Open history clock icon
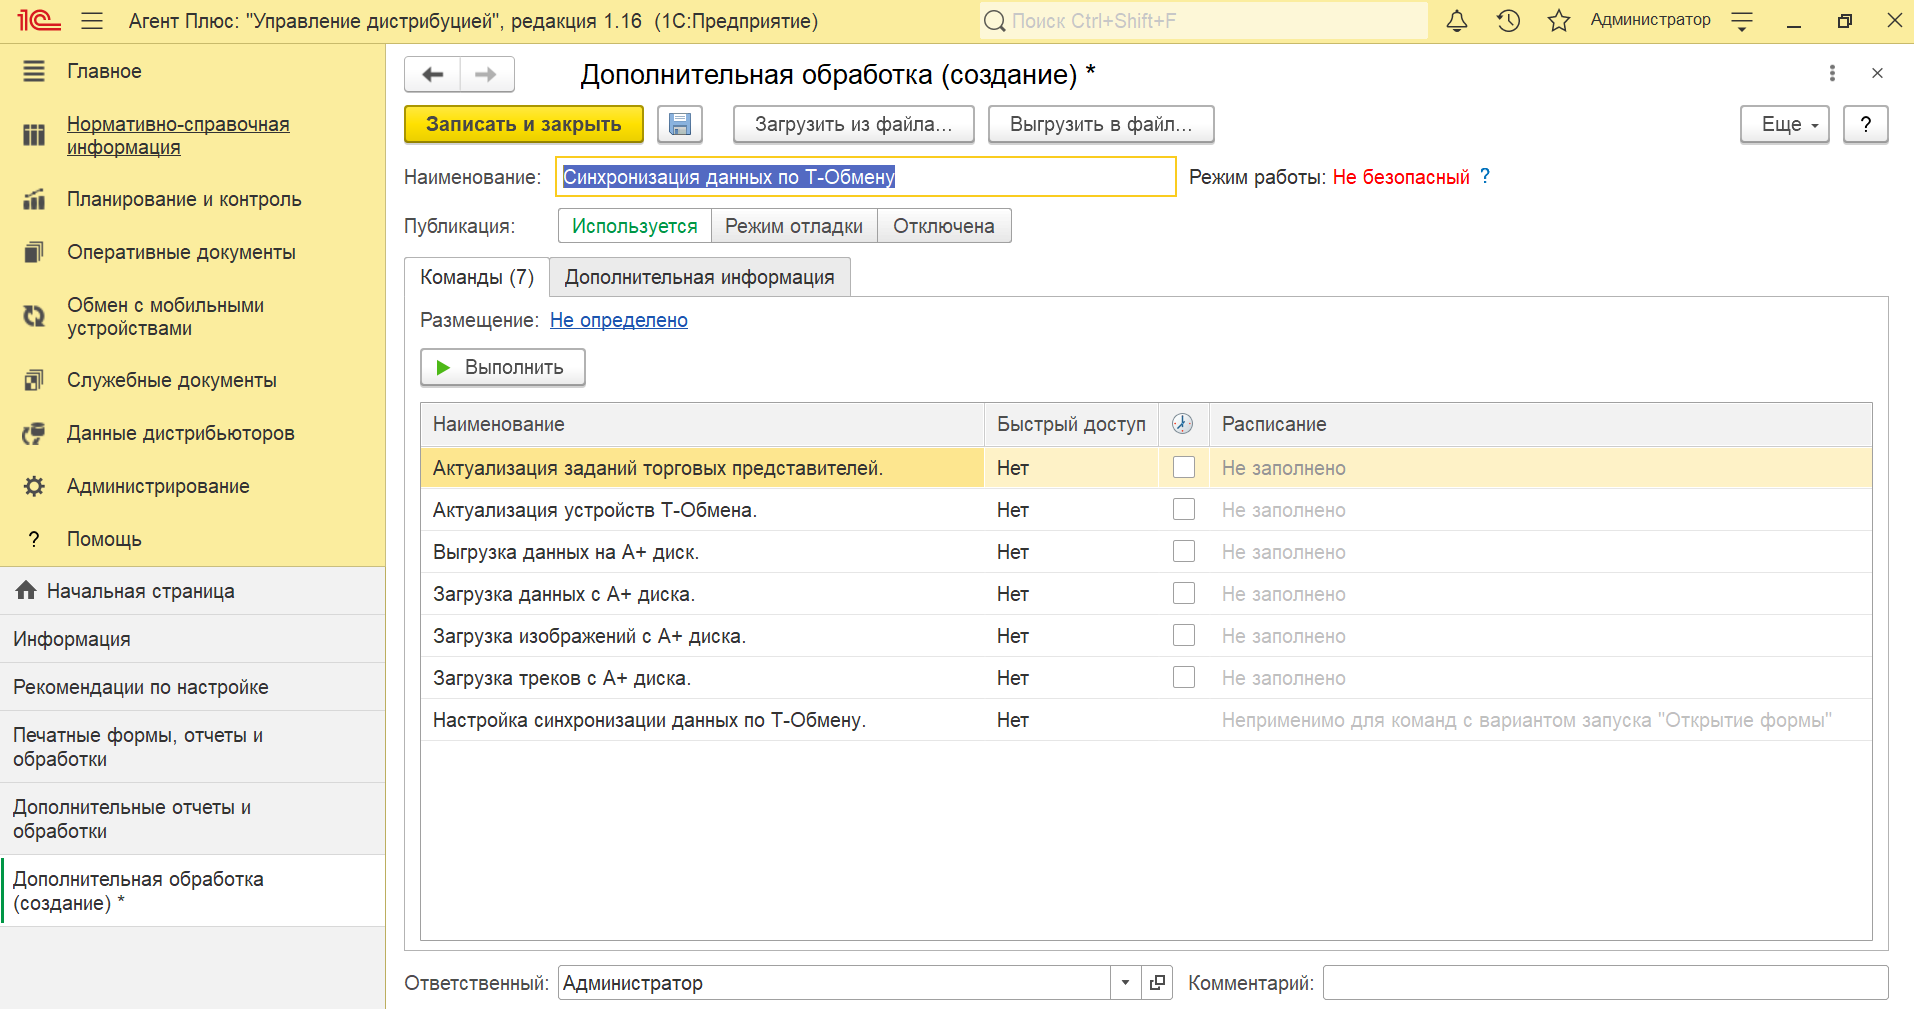 (x=1508, y=20)
